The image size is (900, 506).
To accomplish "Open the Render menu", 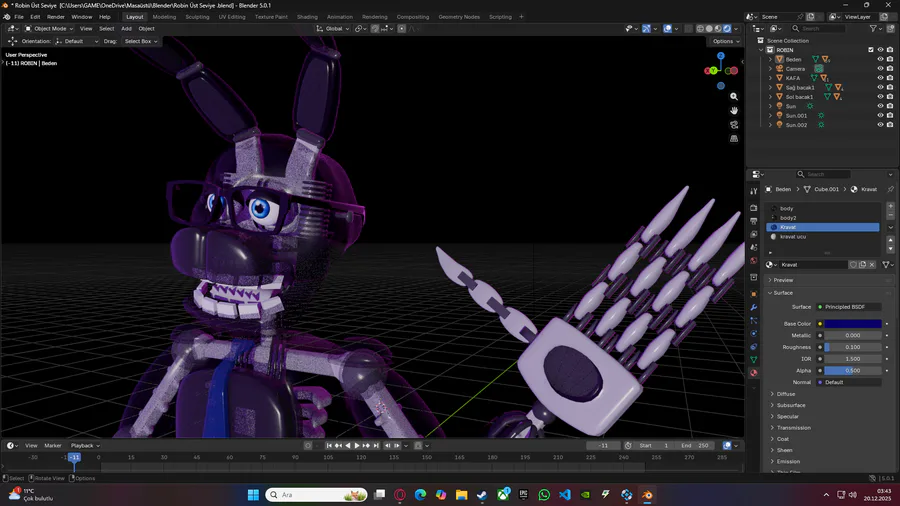I will (x=56, y=17).
